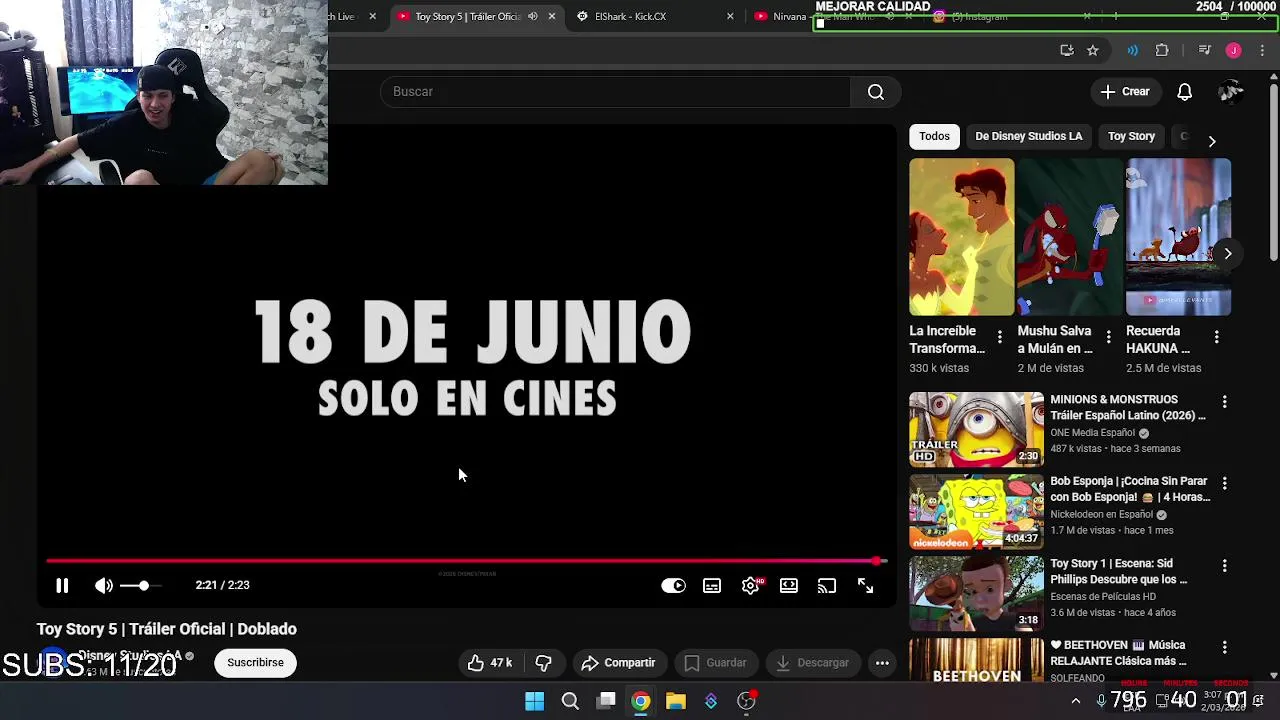Visit the ONE Media Español channel
Image resolution: width=1280 pixels, height=720 pixels.
tap(1092, 433)
